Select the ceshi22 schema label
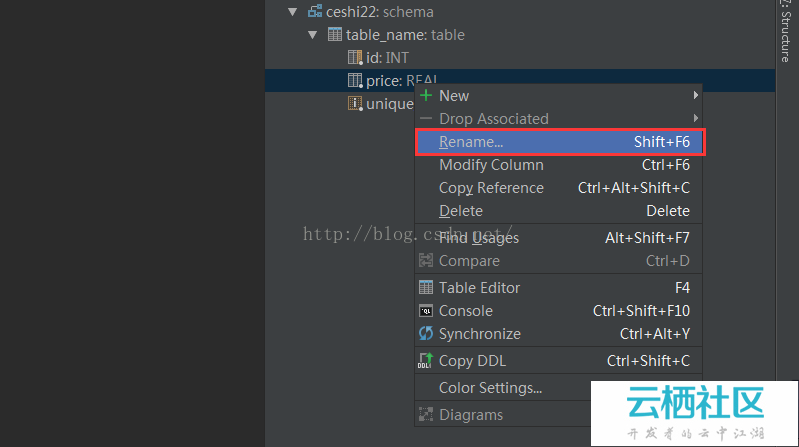799x447 pixels. 380,12
